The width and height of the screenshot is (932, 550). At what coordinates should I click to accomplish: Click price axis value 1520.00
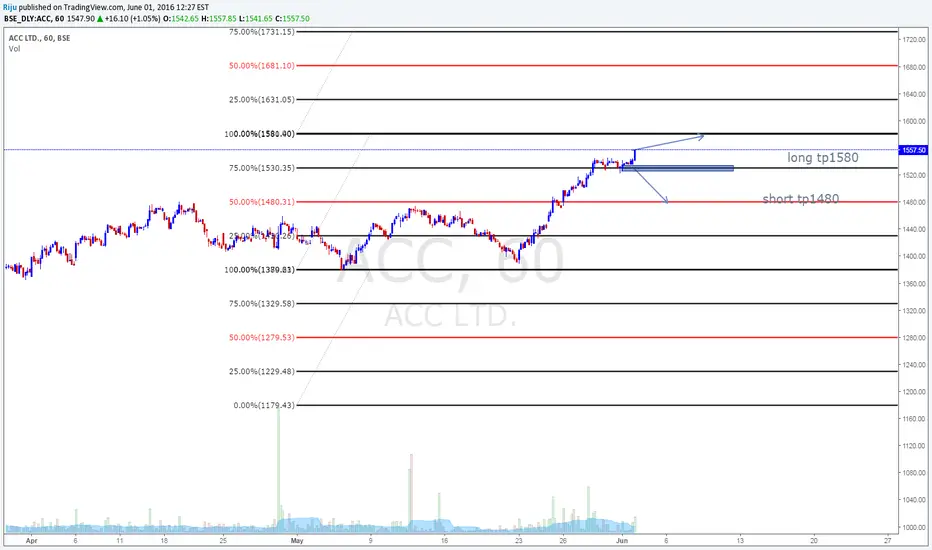coord(914,175)
